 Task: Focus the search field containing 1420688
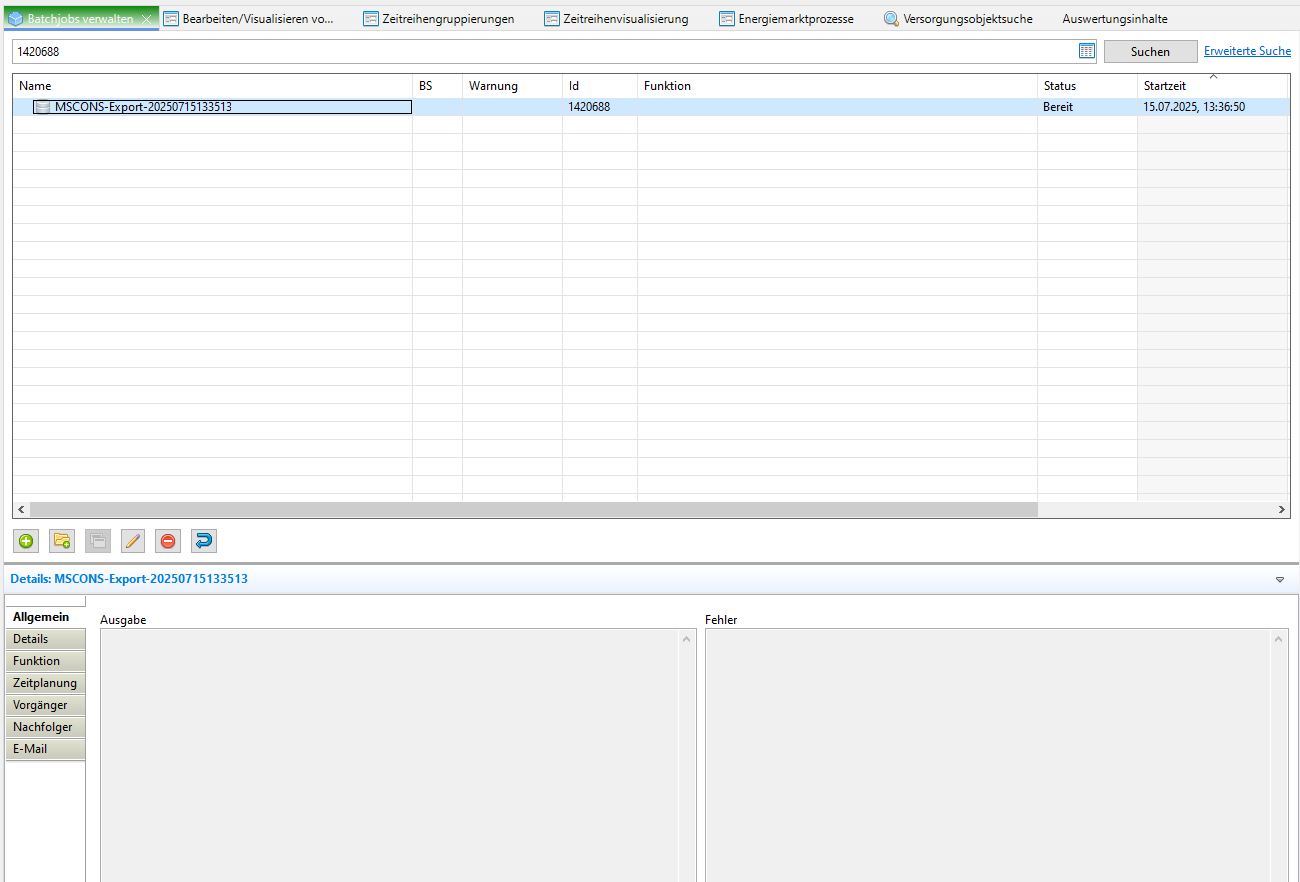540,51
